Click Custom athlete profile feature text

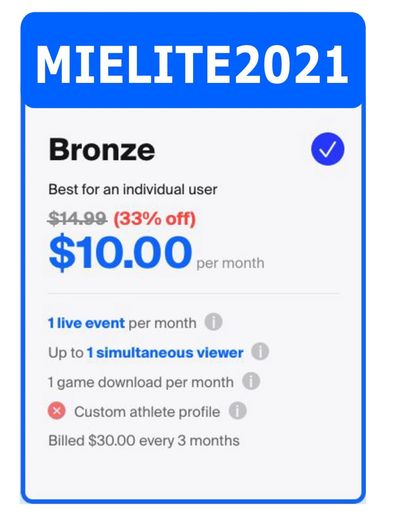147,412
